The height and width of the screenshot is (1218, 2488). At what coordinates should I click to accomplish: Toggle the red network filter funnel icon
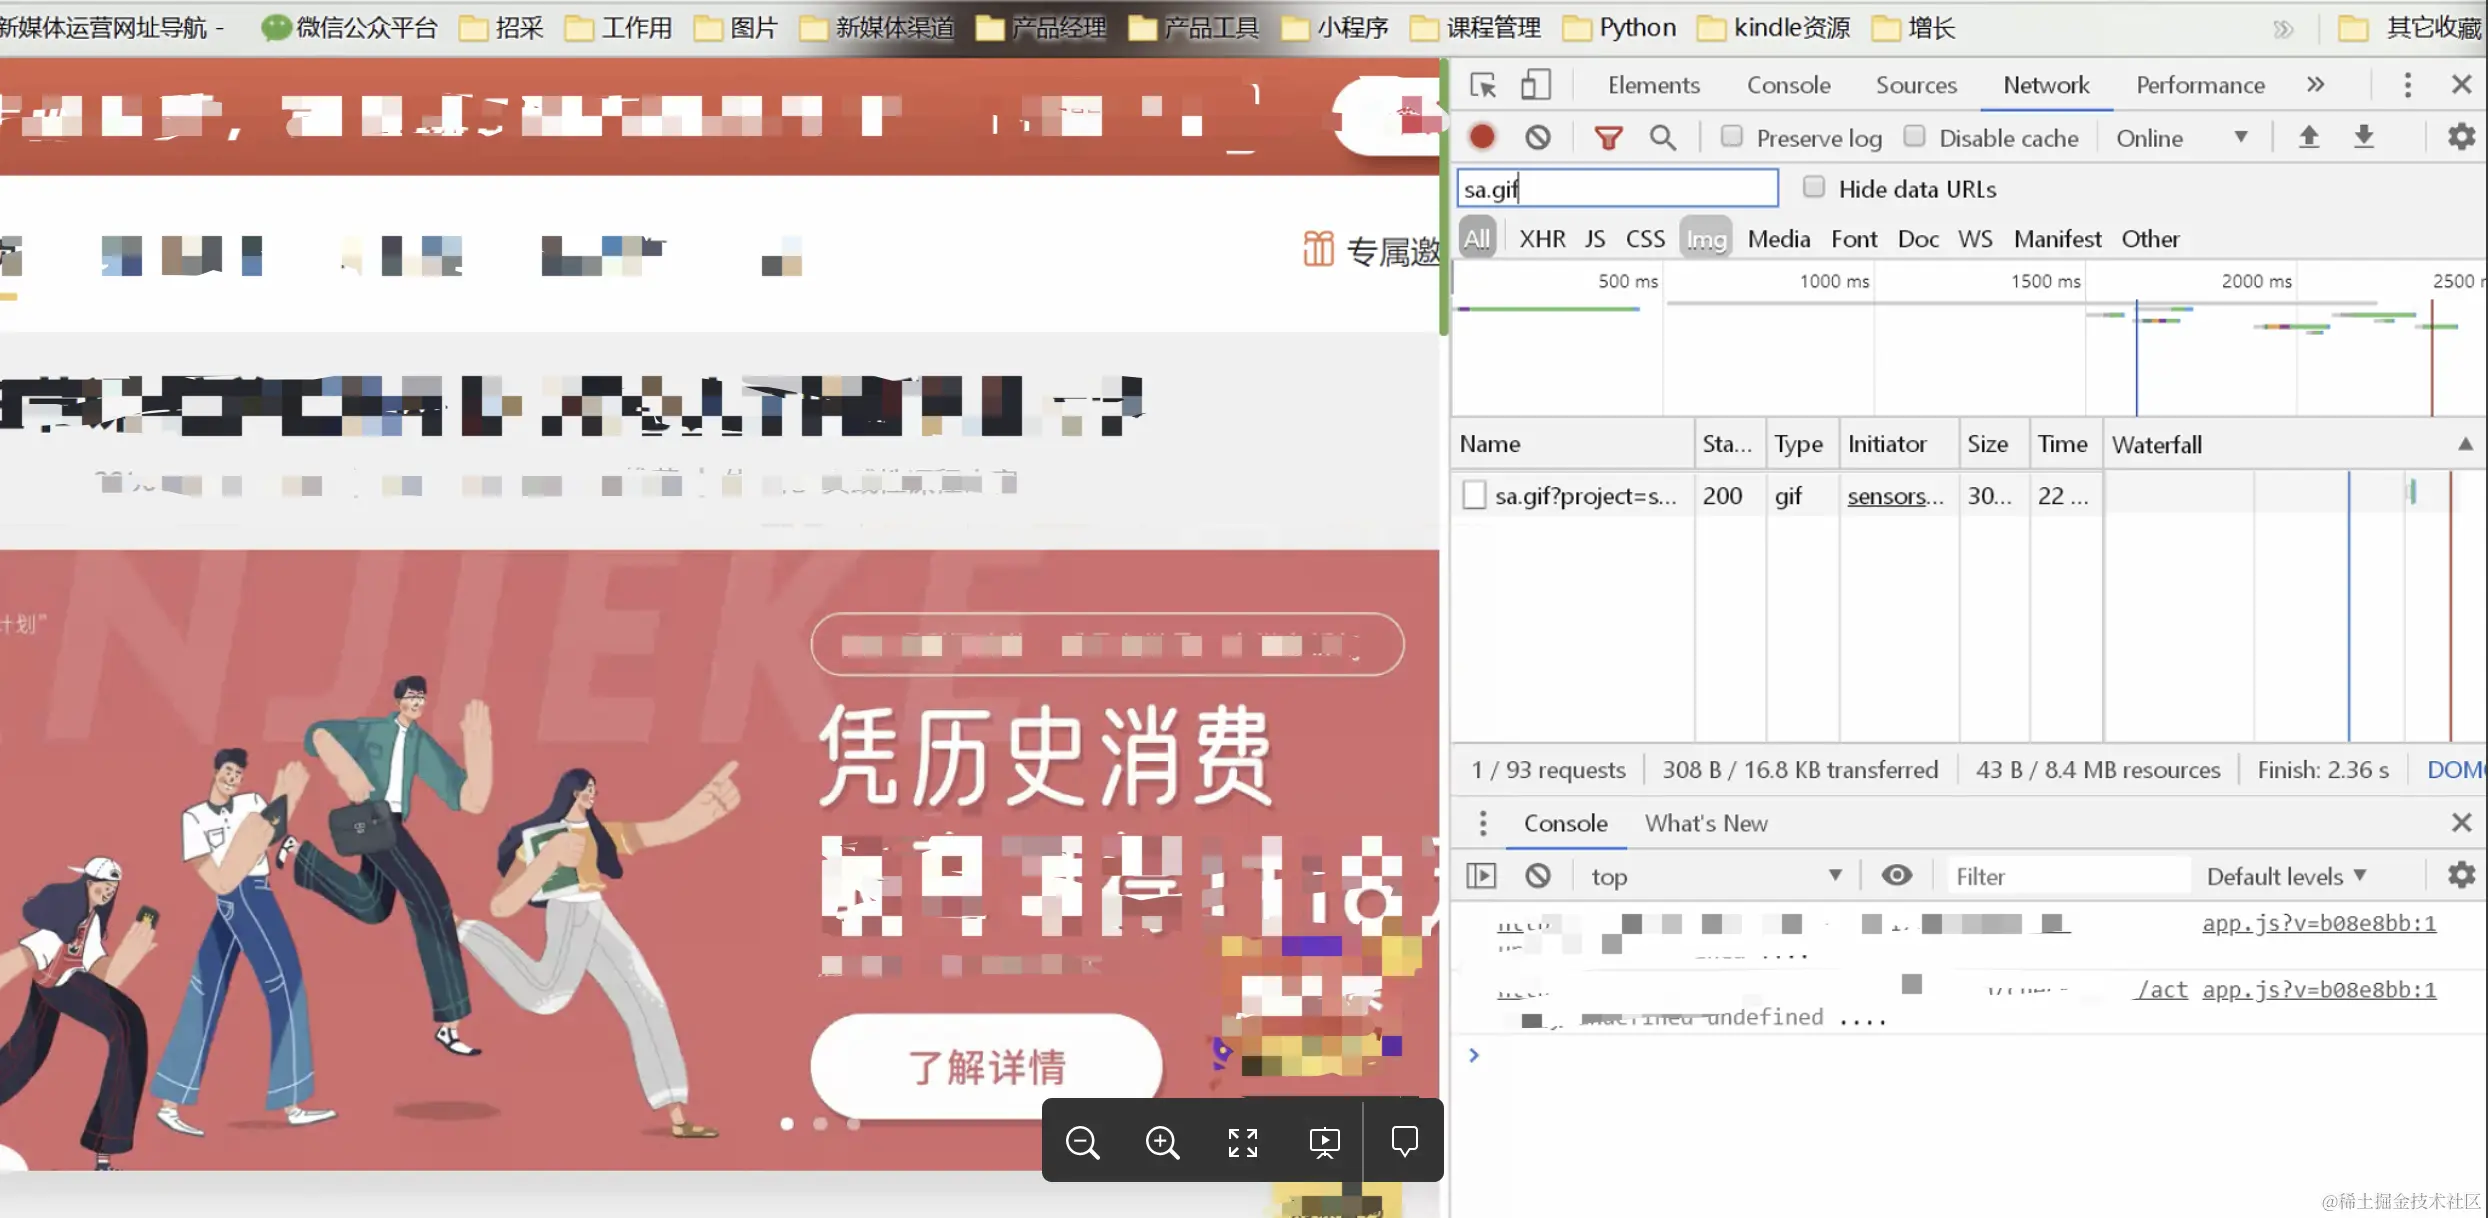point(1607,137)
